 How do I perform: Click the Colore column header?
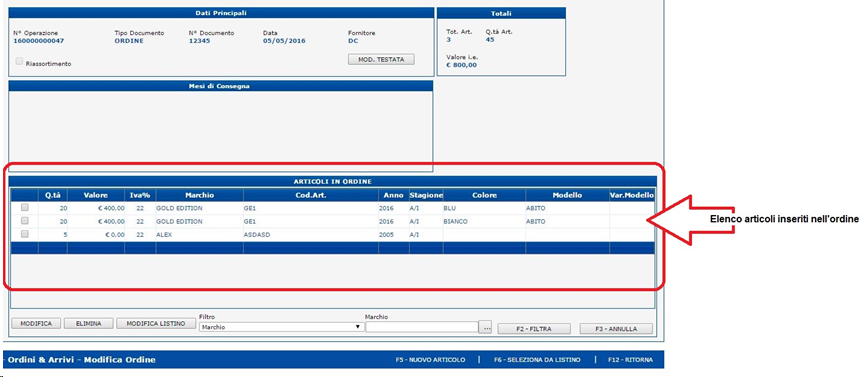[484, 195]
